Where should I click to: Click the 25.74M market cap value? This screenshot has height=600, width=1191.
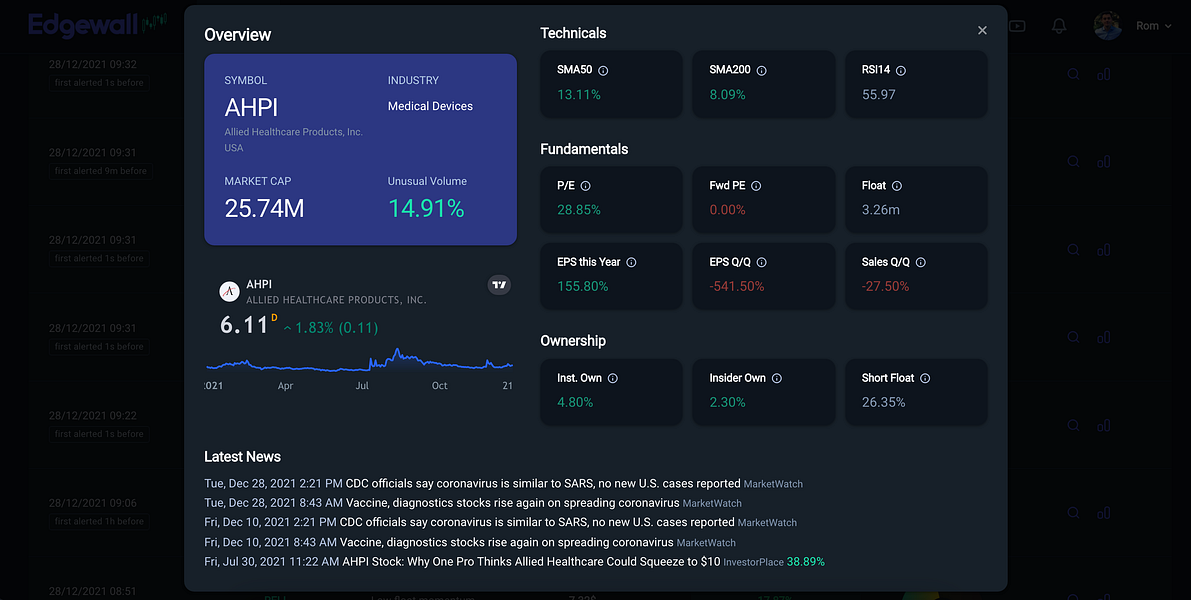pos(264,208)
